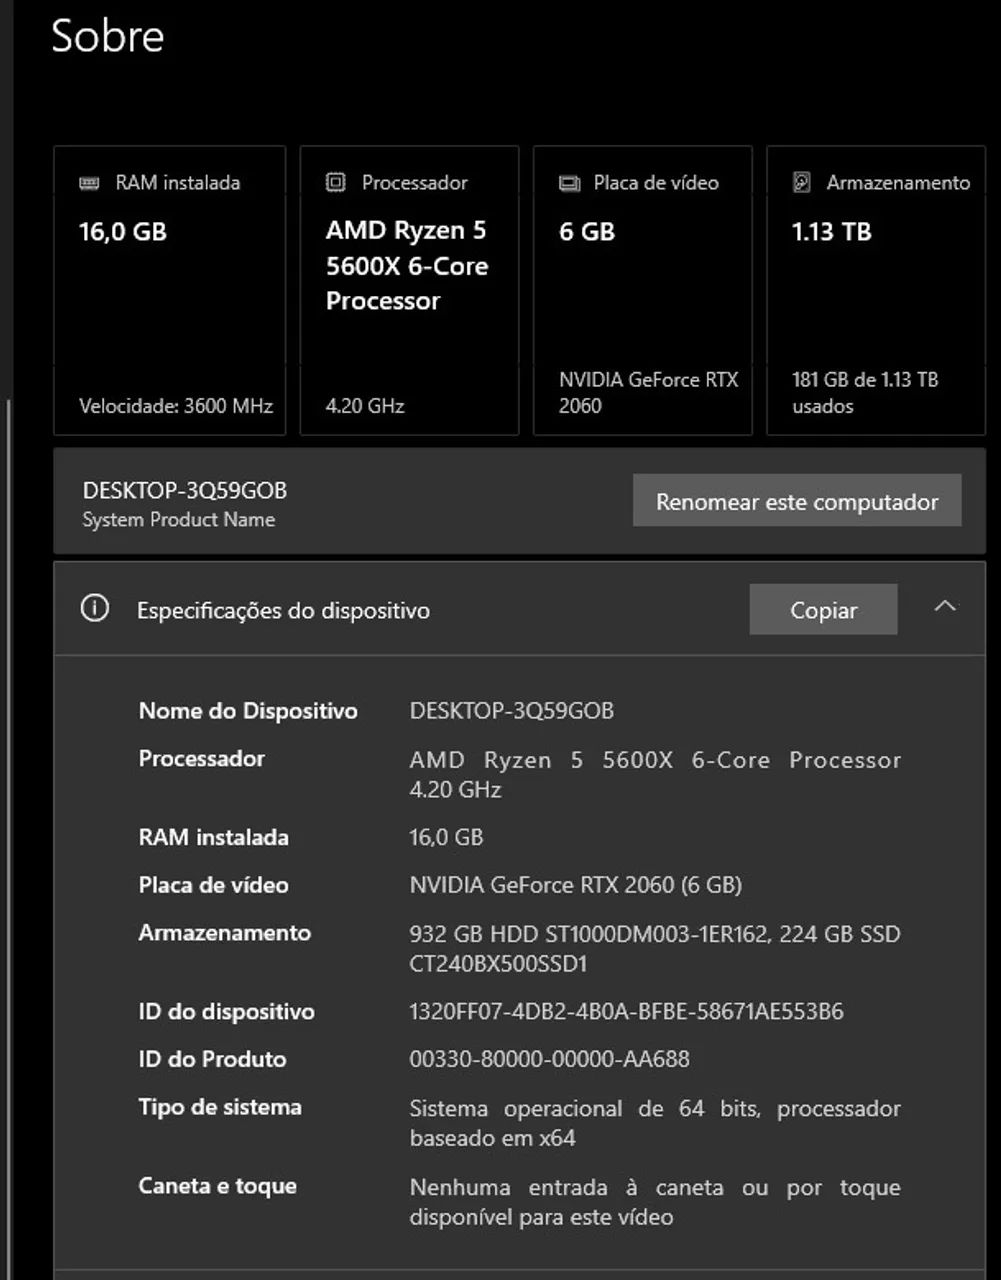The width and height of the screenshot is (1001, 1280).
Task: Click DESKTOP-3Q59GOB value in specifications list
Action: click(x=512, y=711)
